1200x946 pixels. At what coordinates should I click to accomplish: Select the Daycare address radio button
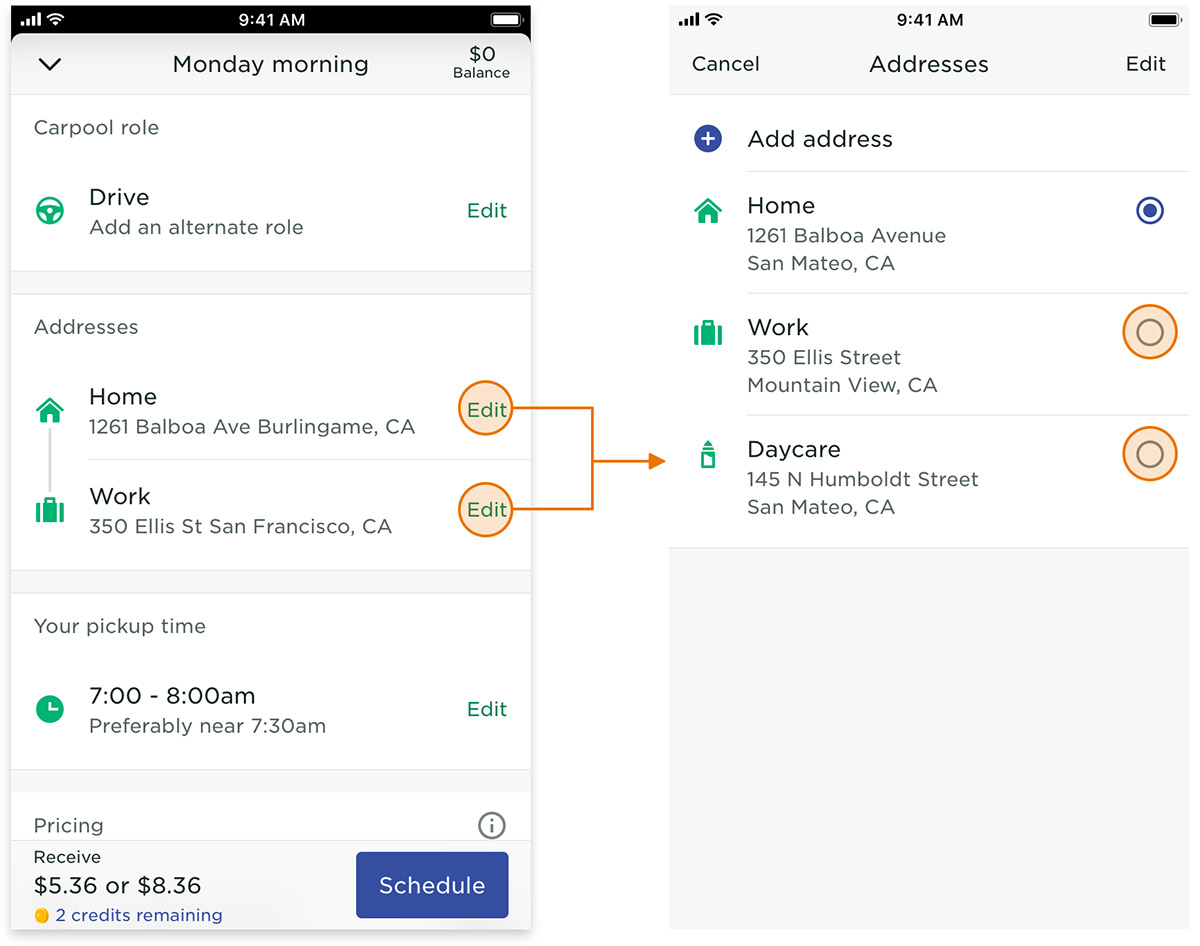click(x=1150, y=454)
